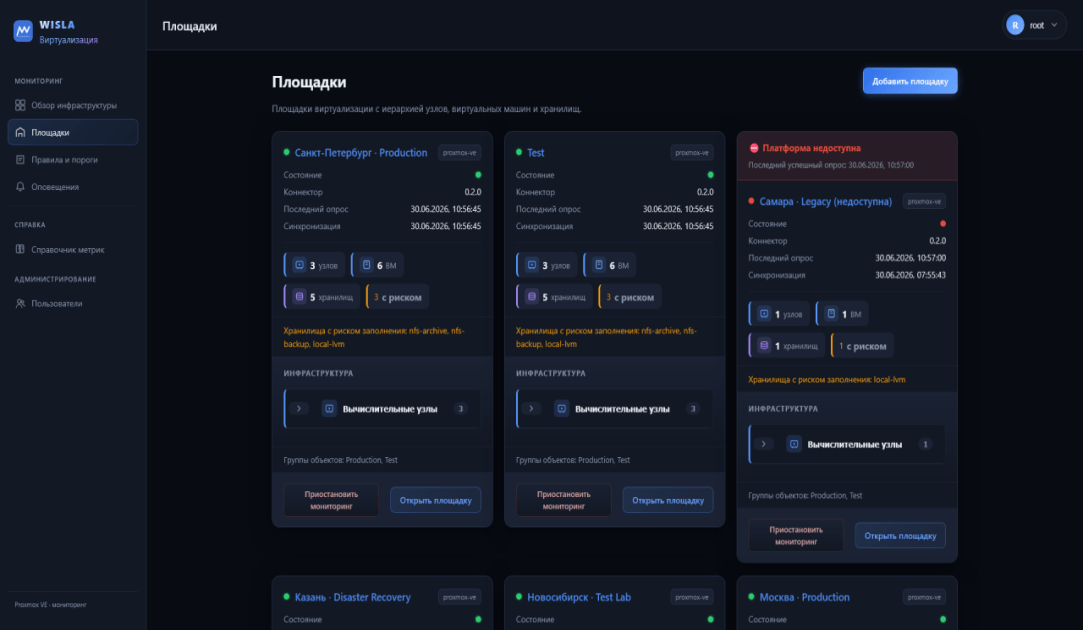Click the 6 ВМ icon on Test card
Screen dimensions: 1084x631
[599, 265]
